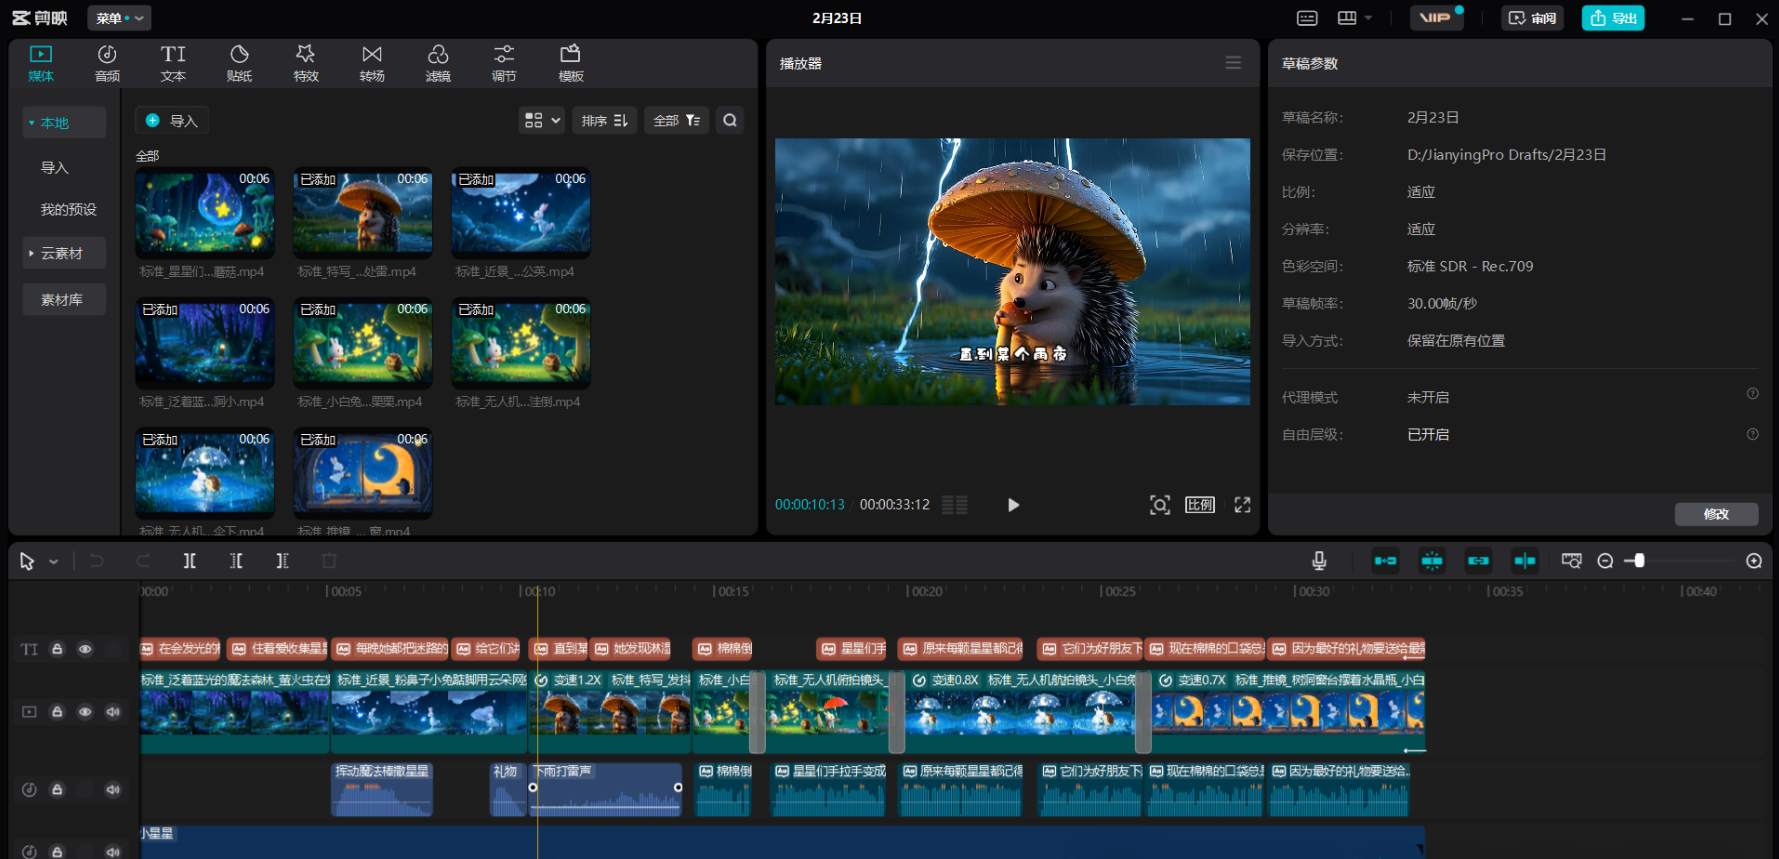The height and width of the screenshot is (859, 1779).
Task: Open the 素材库 material library
Action: coord(64,299)
